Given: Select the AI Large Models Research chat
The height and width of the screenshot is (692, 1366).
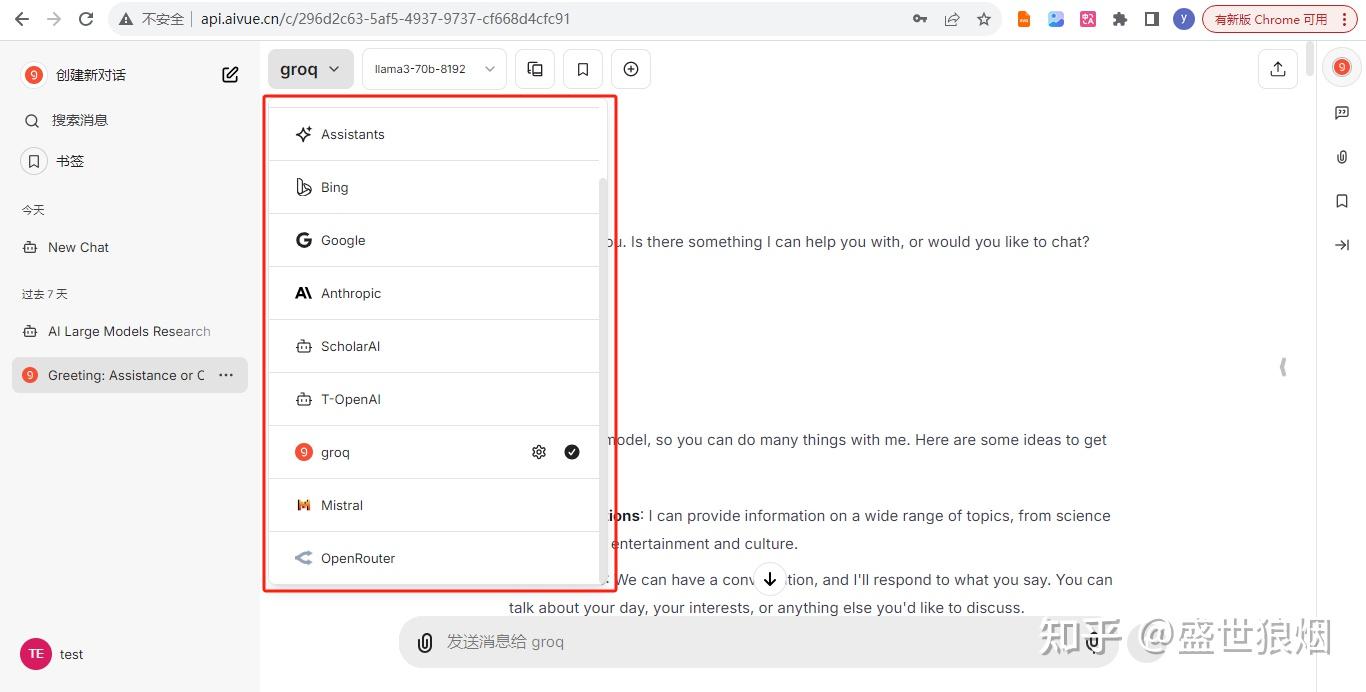Looking at the screenshot, I should (129, 331).
